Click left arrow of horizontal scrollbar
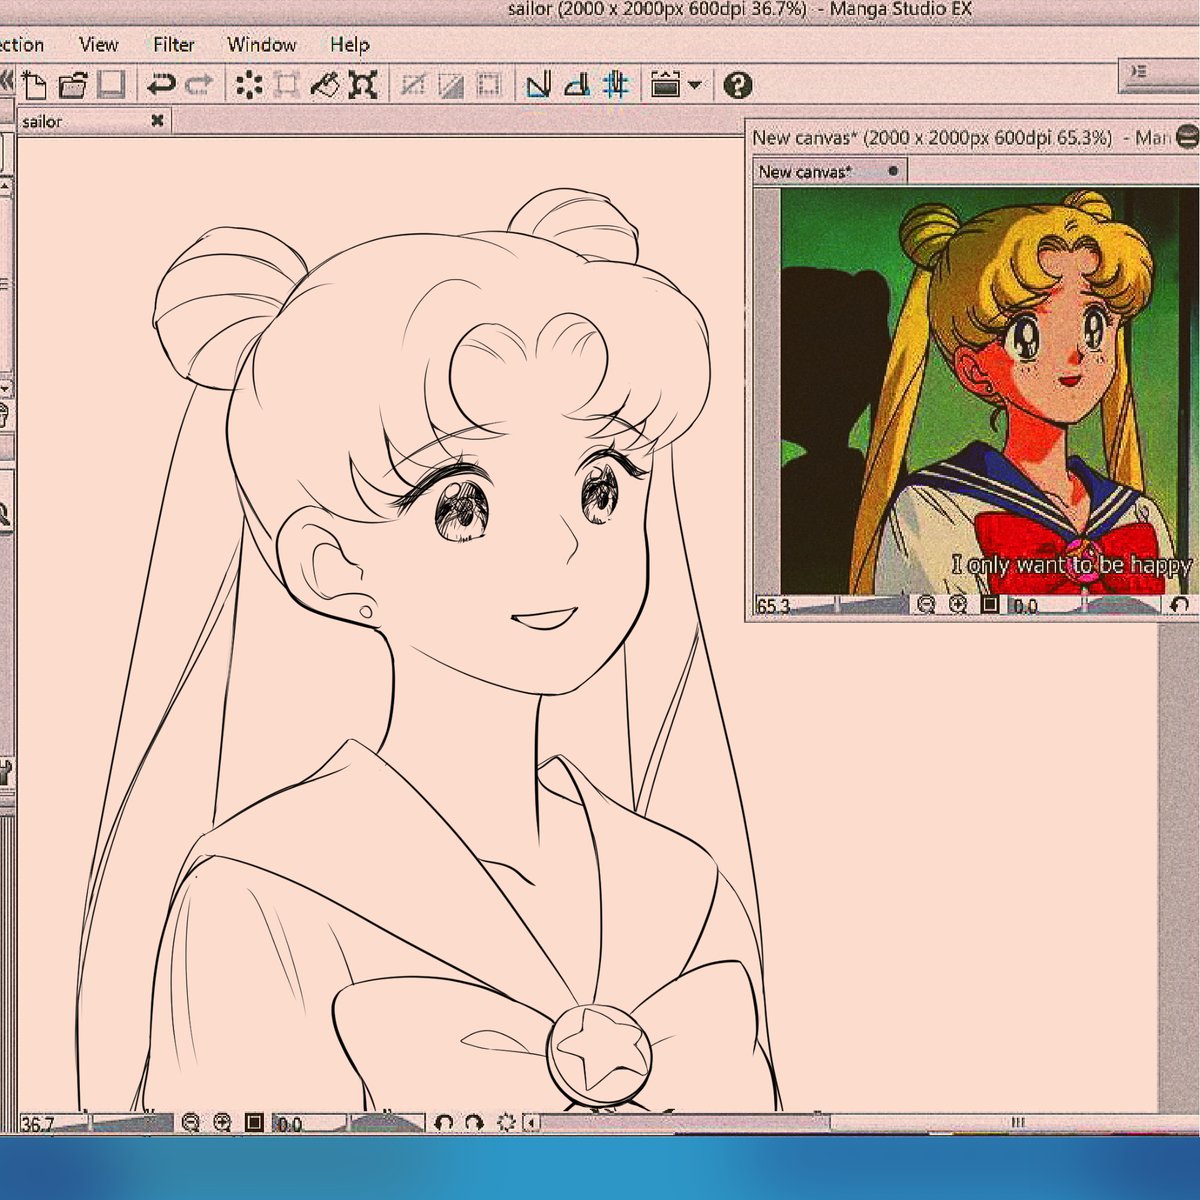 click(532, 1123)
